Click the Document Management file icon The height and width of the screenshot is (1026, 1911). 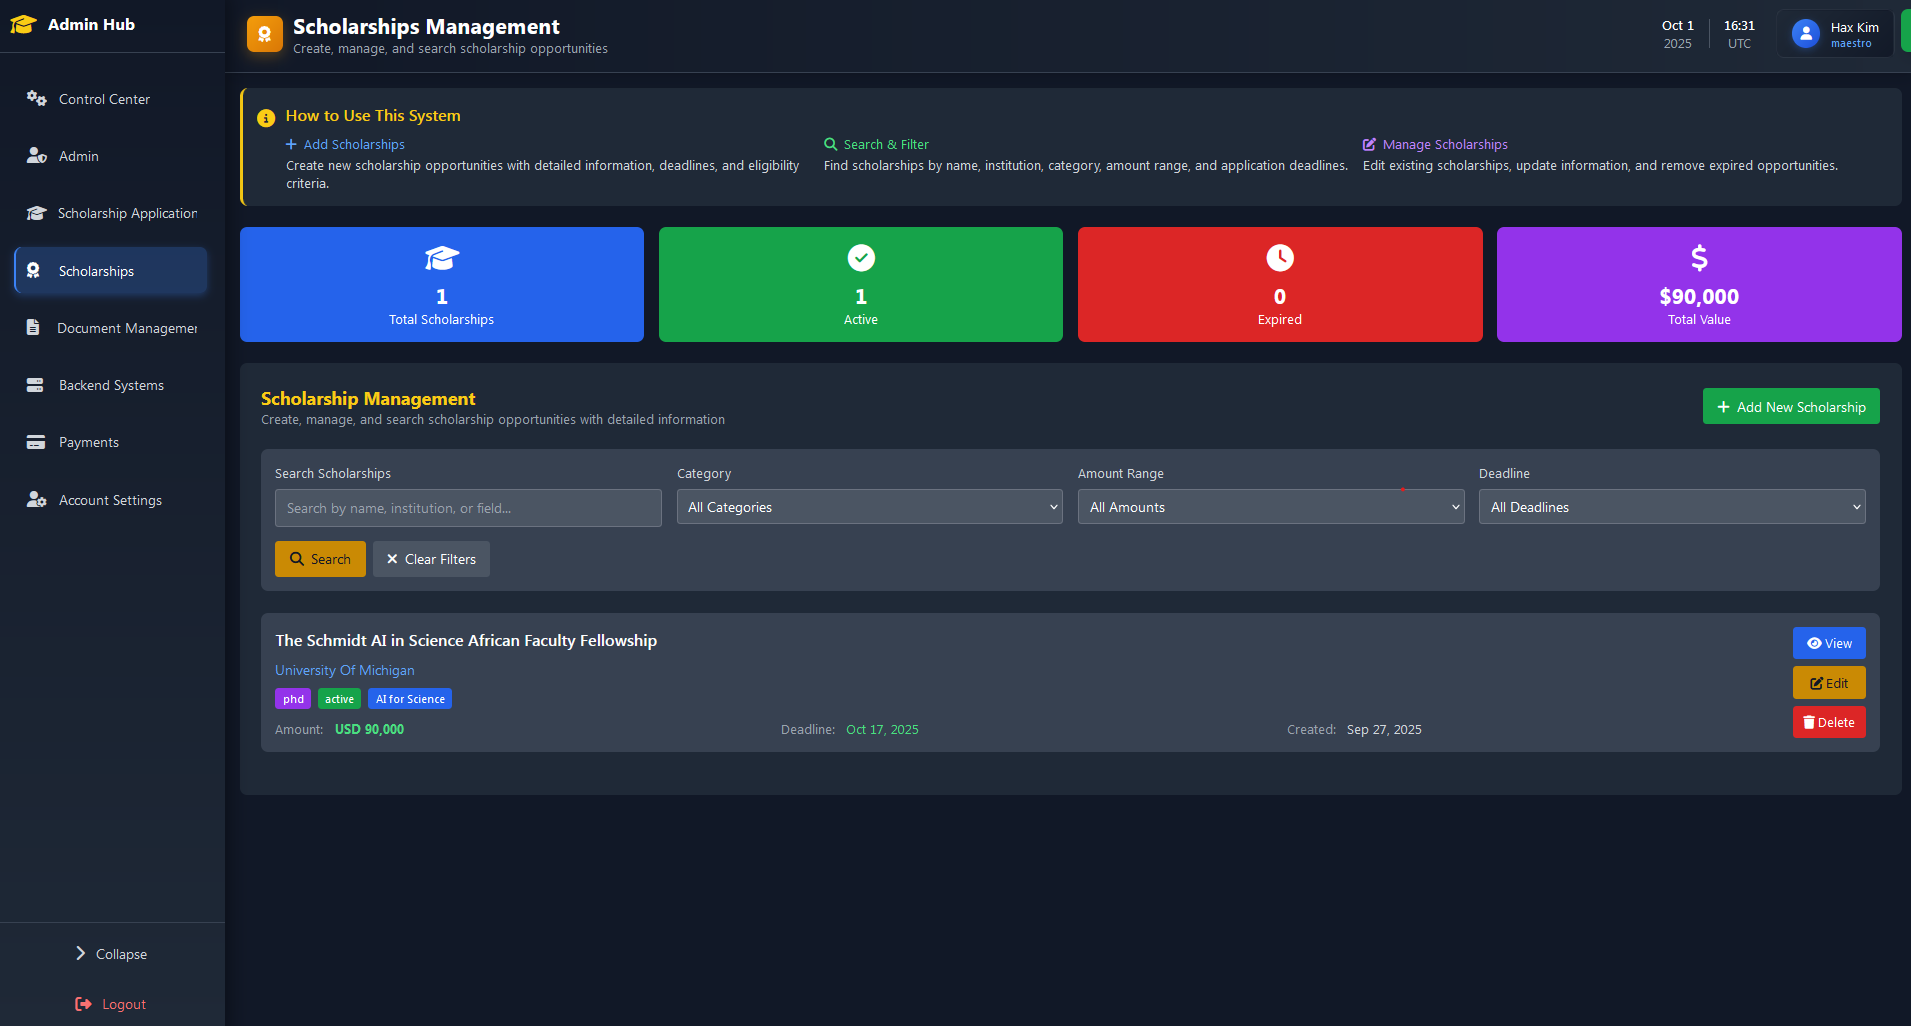[x=33, y=328]
